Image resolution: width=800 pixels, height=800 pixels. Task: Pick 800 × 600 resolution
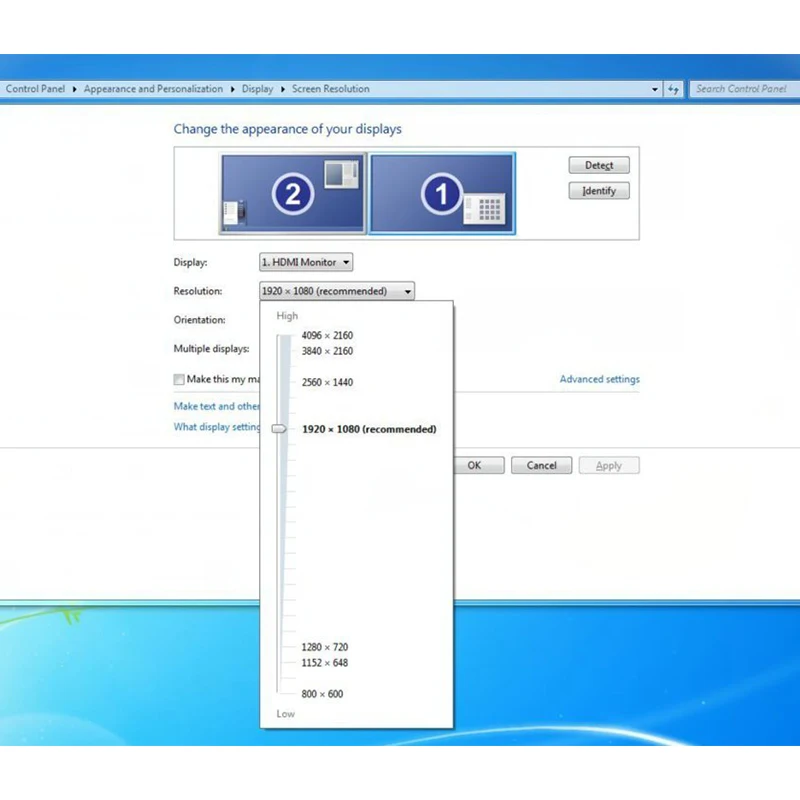pos(322,694)
